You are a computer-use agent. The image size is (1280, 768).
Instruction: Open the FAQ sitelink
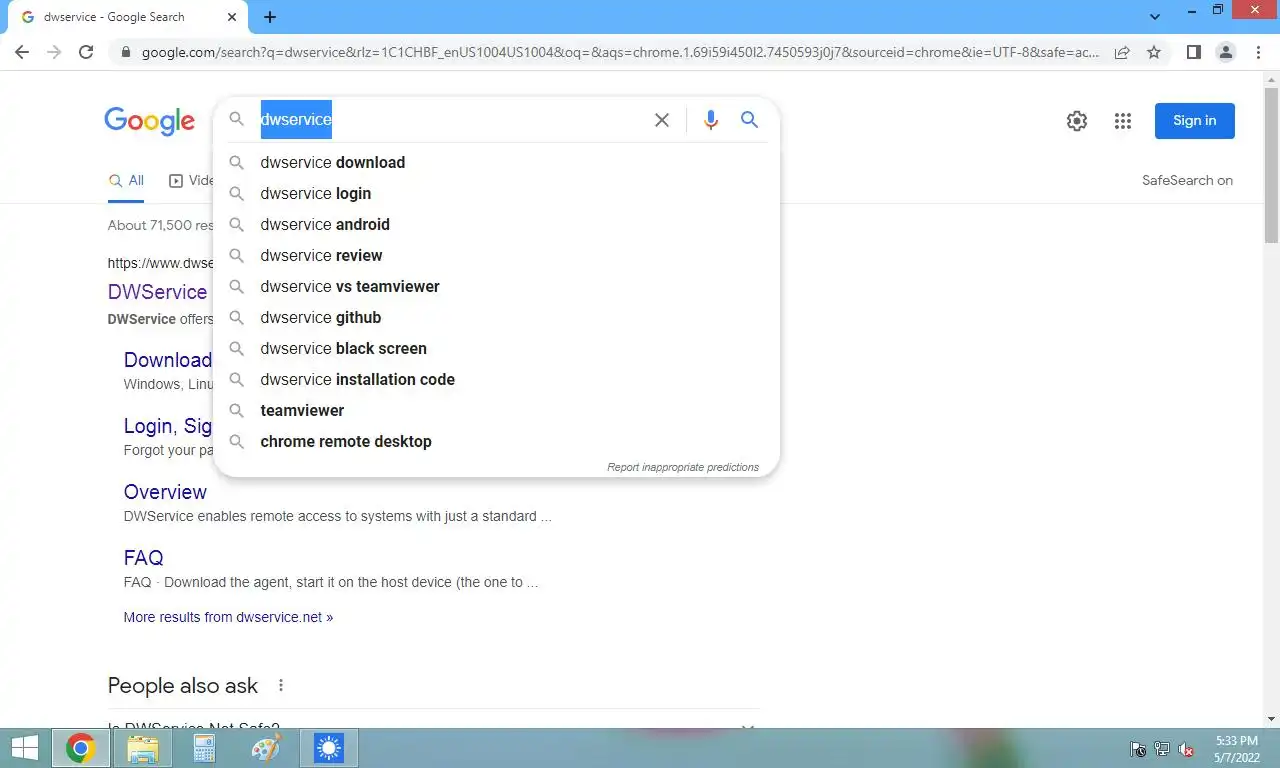(143, 558)
